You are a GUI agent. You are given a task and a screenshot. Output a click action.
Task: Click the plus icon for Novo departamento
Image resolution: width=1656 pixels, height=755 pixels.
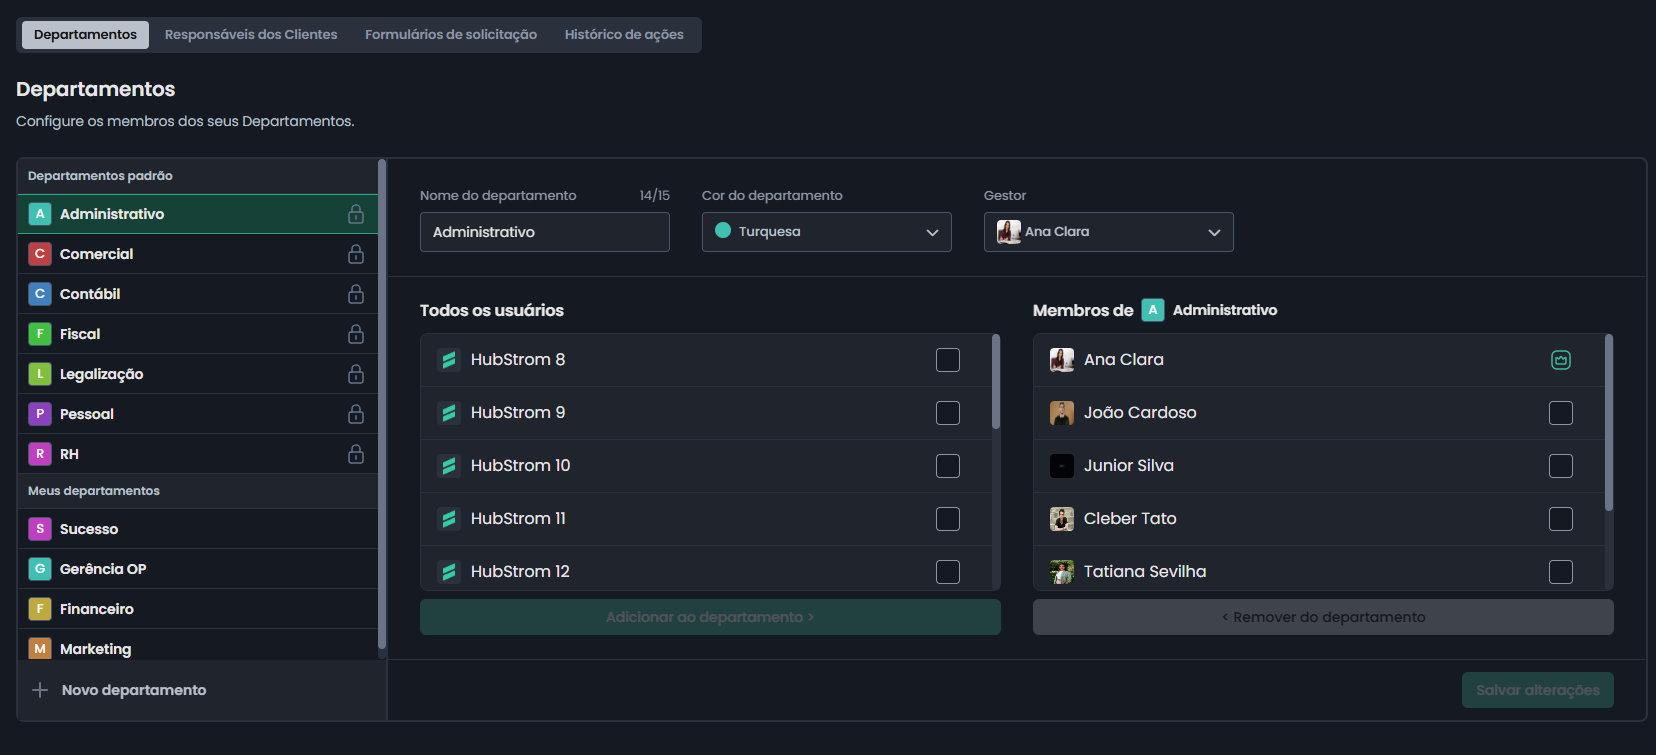tap(40, 690)
